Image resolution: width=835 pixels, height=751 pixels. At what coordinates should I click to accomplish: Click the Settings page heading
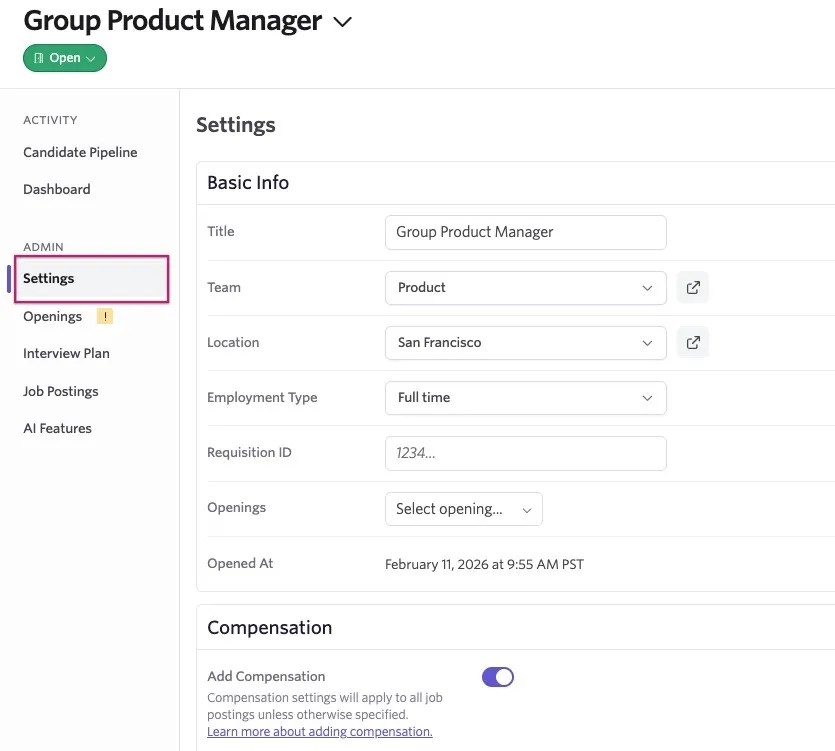click(235, 125)
